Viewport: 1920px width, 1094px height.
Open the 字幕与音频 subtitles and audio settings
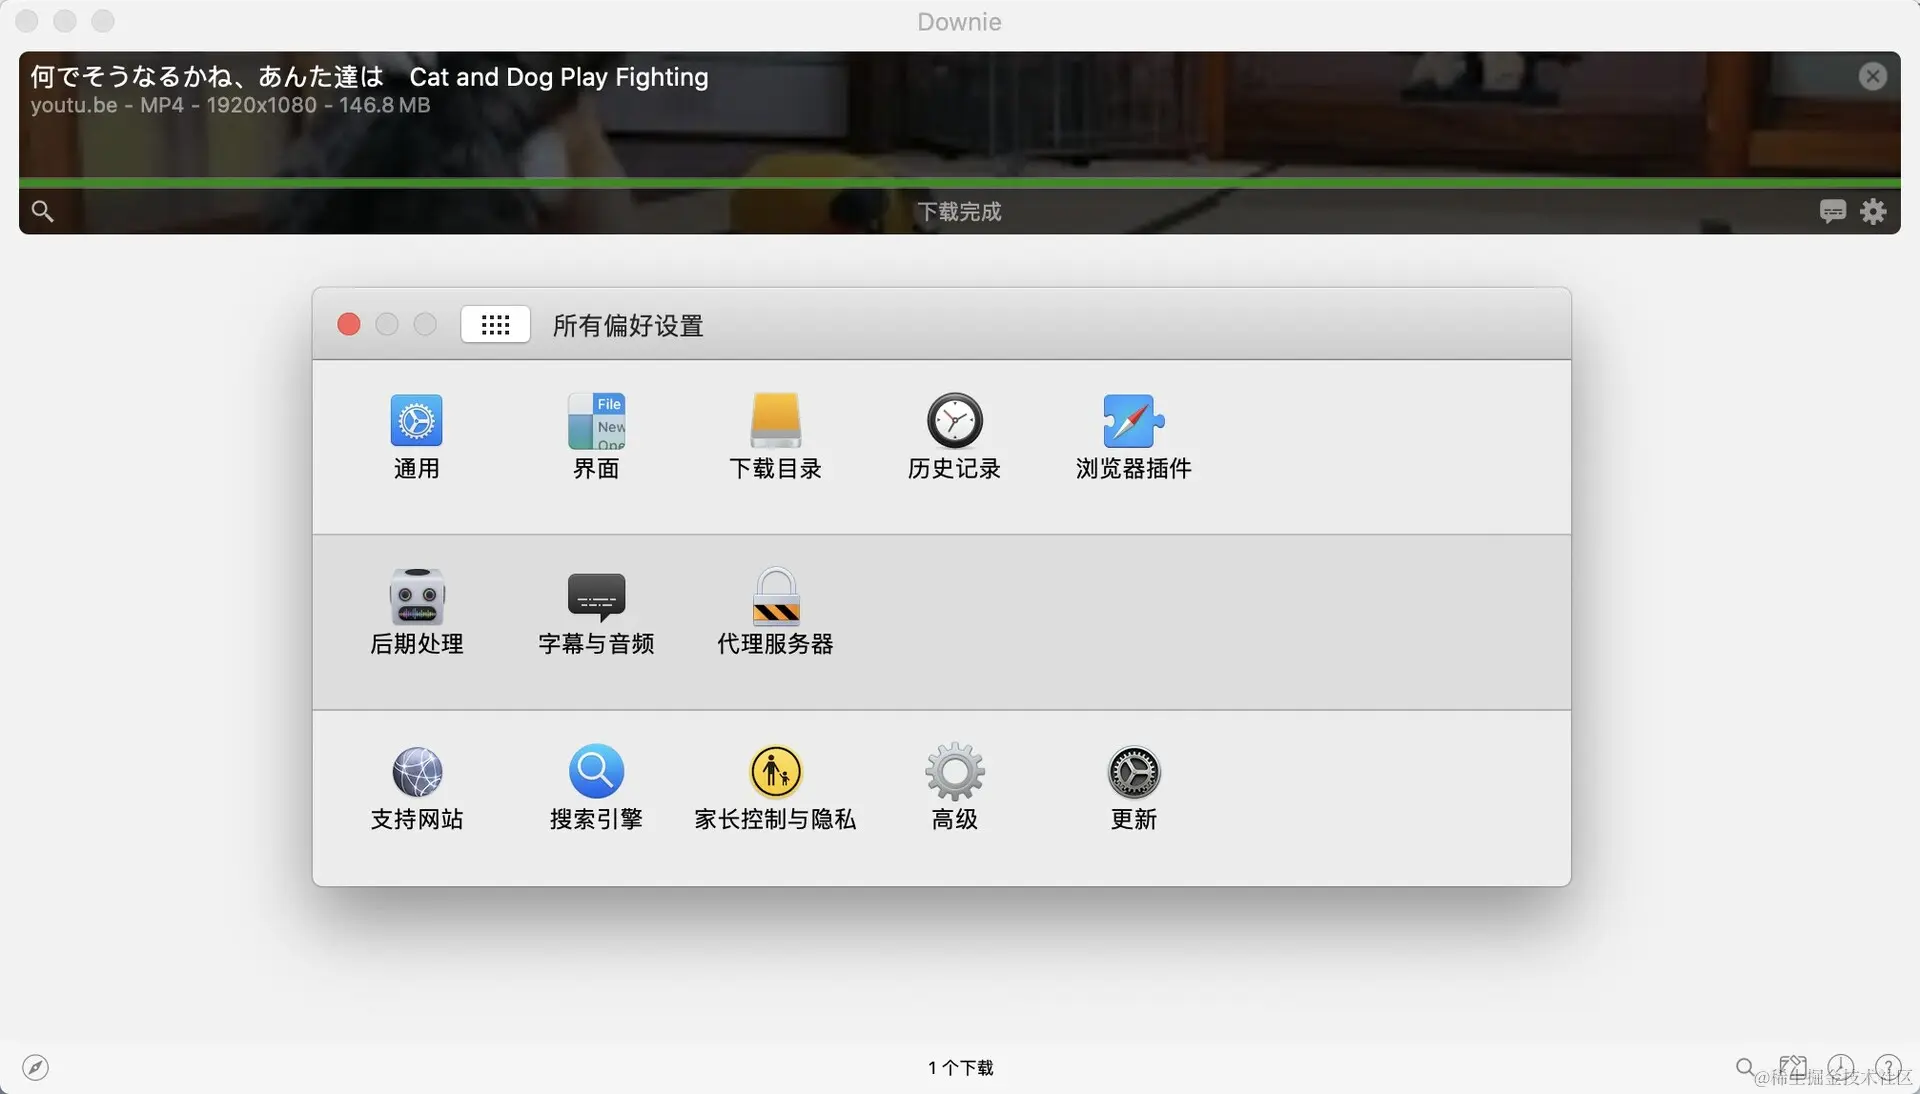[x=596, y=612]
